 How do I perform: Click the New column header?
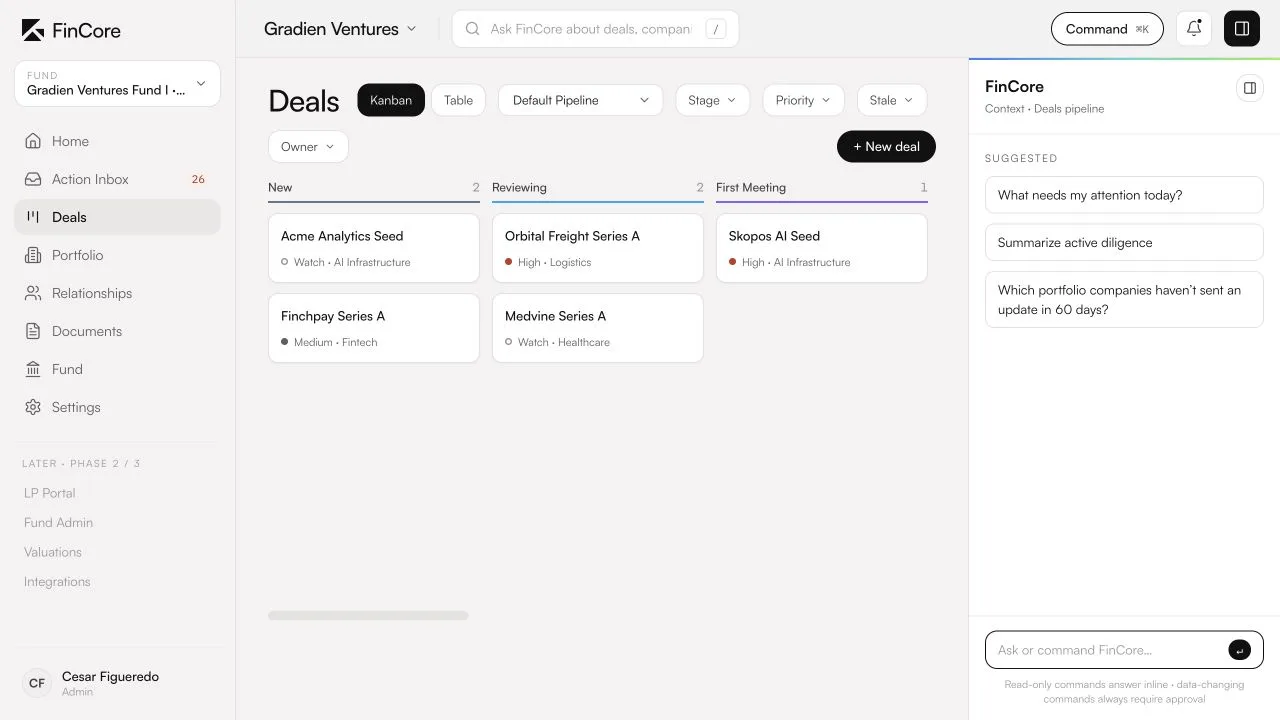(x=374, y=188)
